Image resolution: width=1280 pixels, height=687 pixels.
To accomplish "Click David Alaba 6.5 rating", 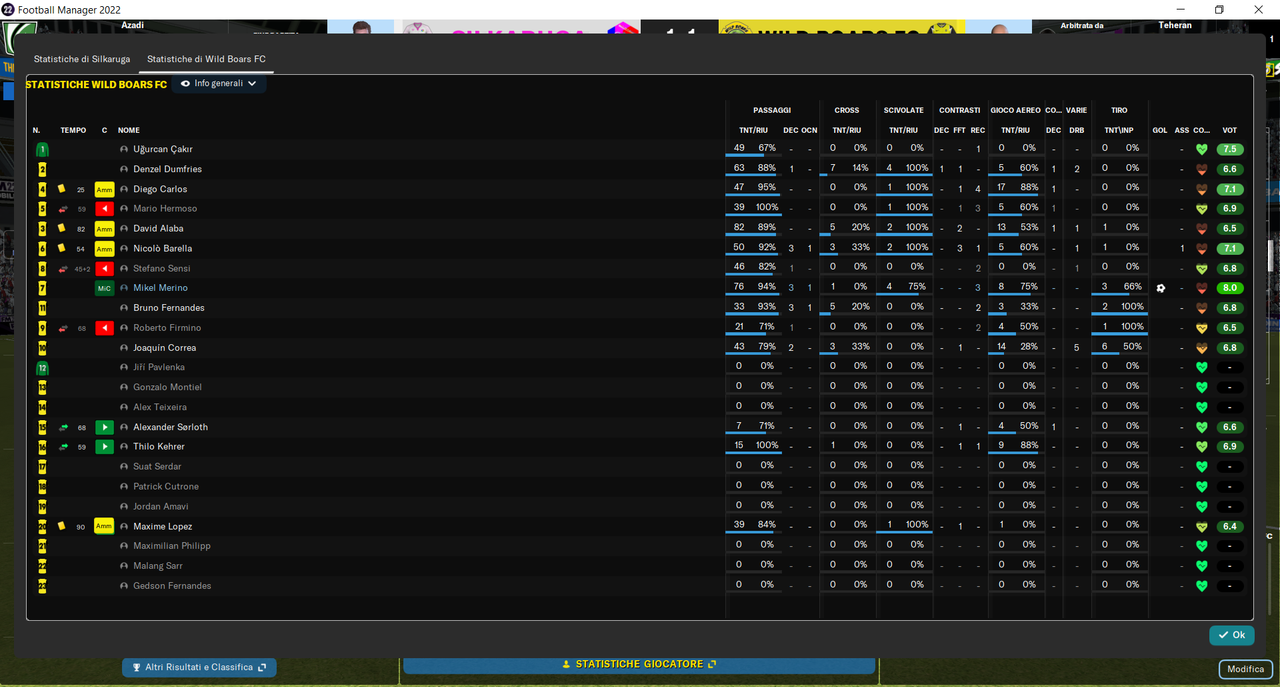I will (x=1230, y=229).
